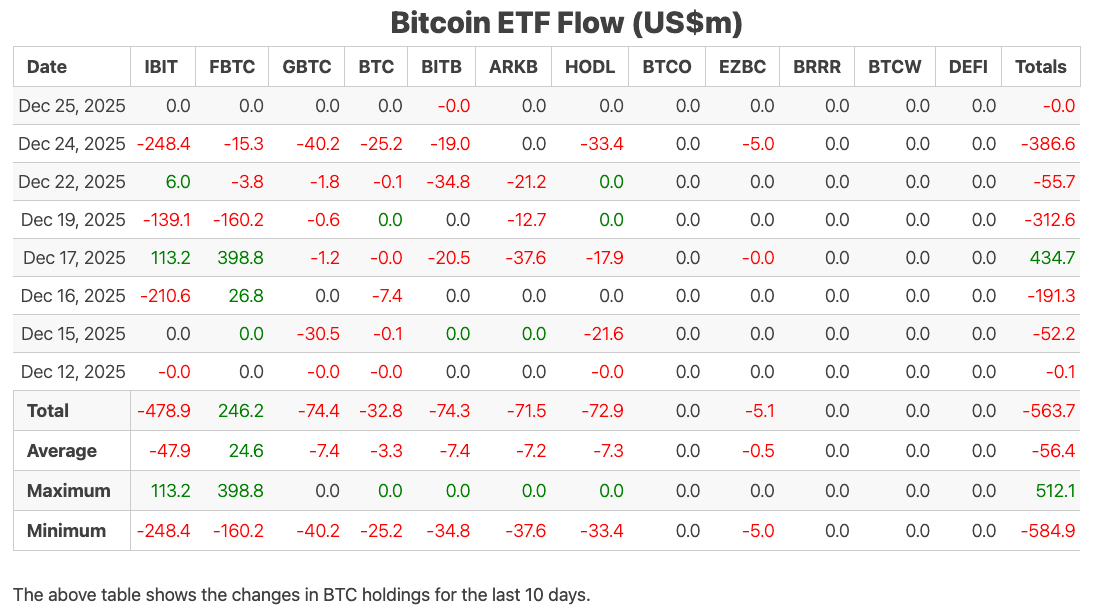Click the Bitcoin ETF Flow title
The width and height of the screenshot is (1096, 614).
[x=566, y=22]
